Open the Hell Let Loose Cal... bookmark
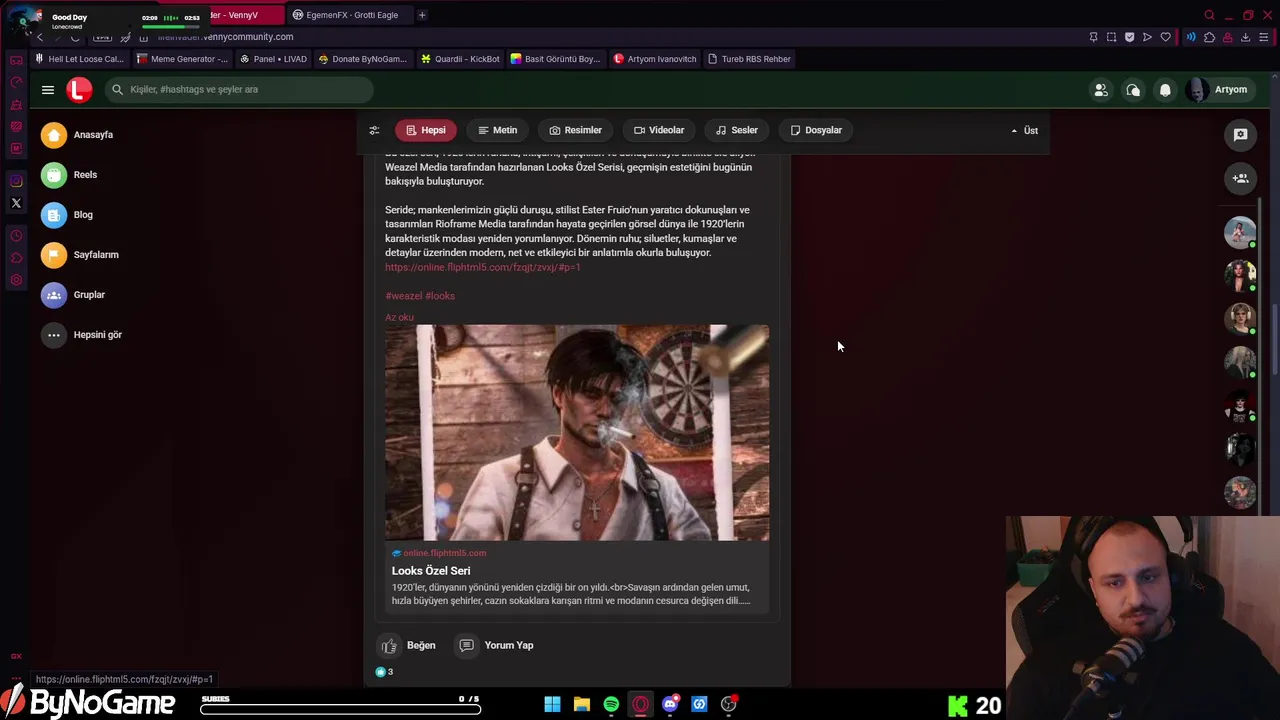Screen dimensions: 1280x720 [x=79, y=59]
